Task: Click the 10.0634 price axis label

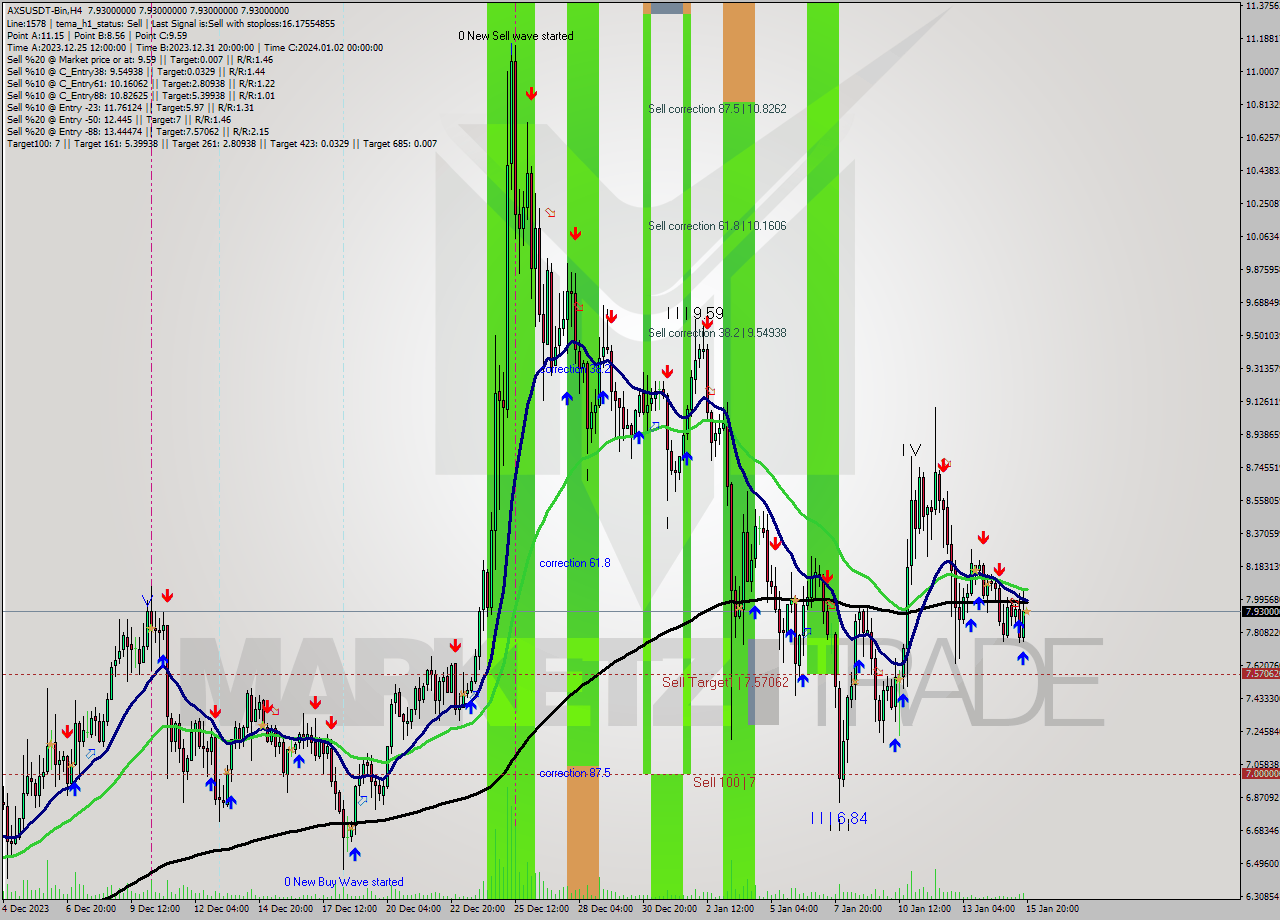Action: [1262, 236]
